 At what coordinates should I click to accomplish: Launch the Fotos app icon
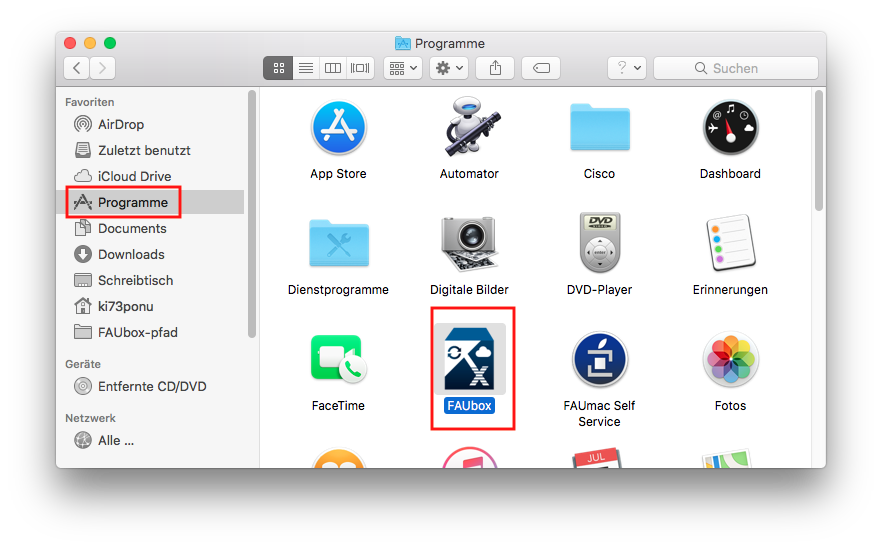pyautogui.click(x=730, y=359)
